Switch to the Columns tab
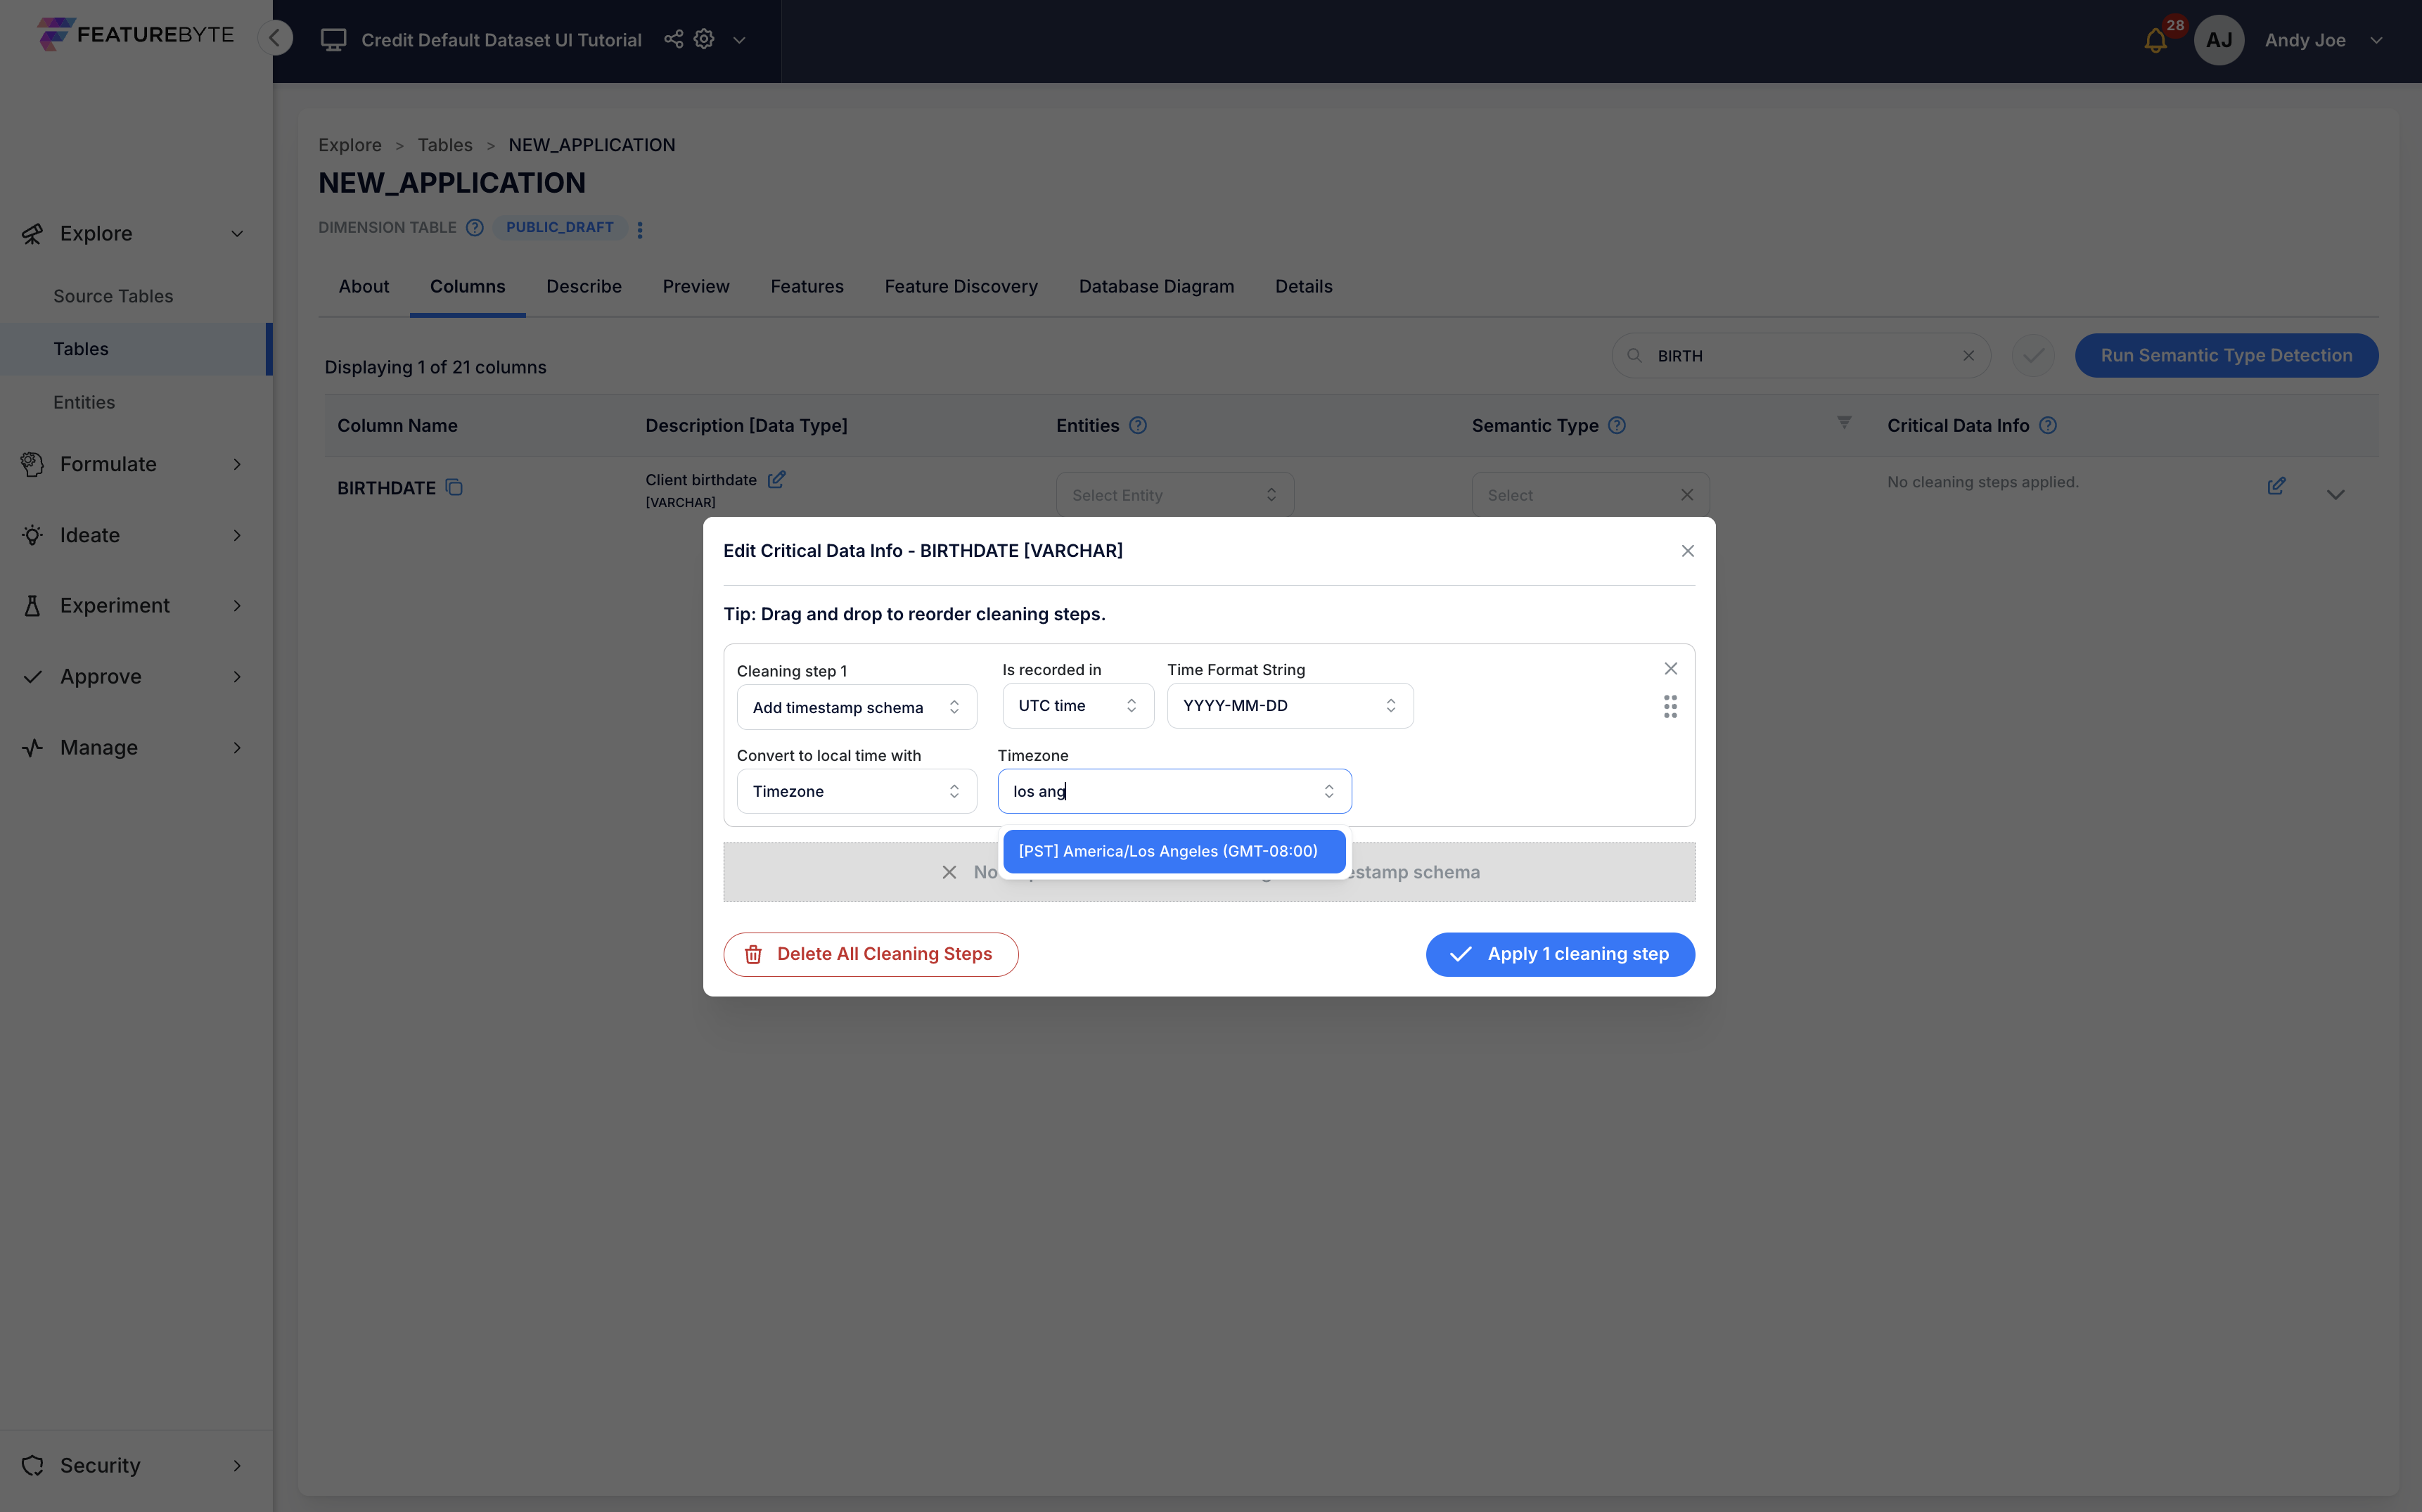This screenshot has height=1512, width=2422. point(468,286)
